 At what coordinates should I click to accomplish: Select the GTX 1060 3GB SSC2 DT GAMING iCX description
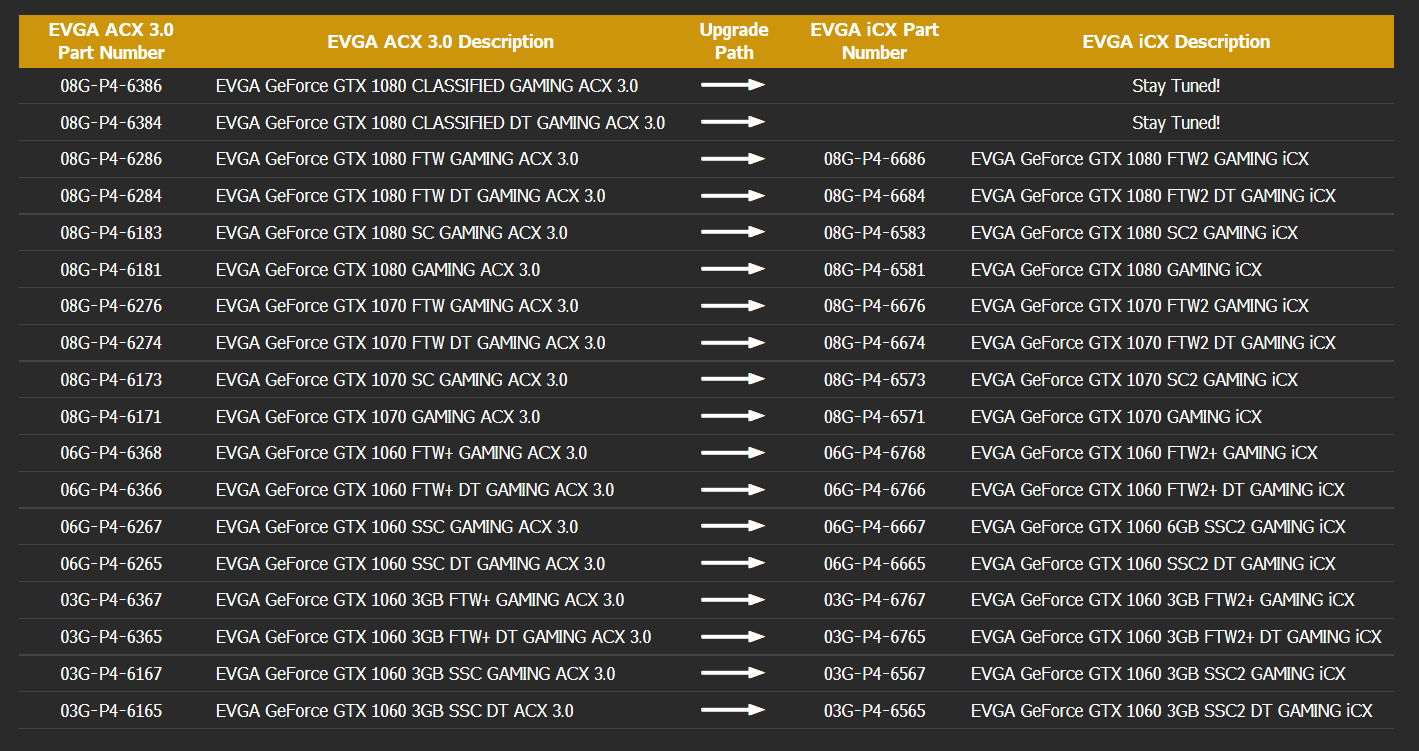point(1172,711)
